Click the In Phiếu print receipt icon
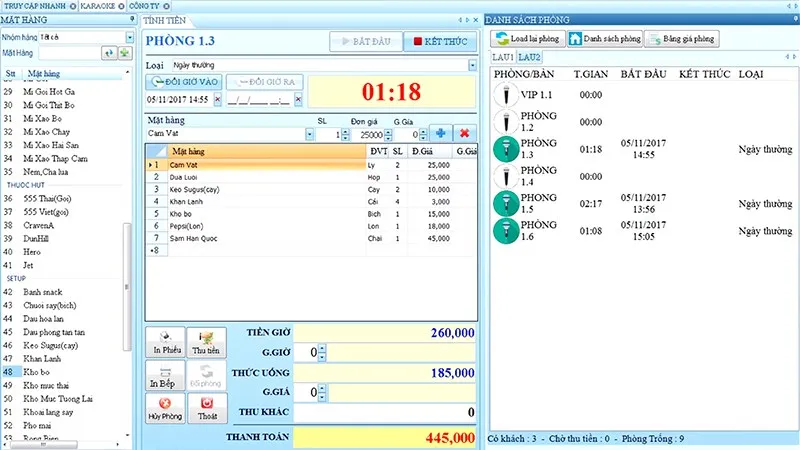Screen dimensions: 800x450 165,342
